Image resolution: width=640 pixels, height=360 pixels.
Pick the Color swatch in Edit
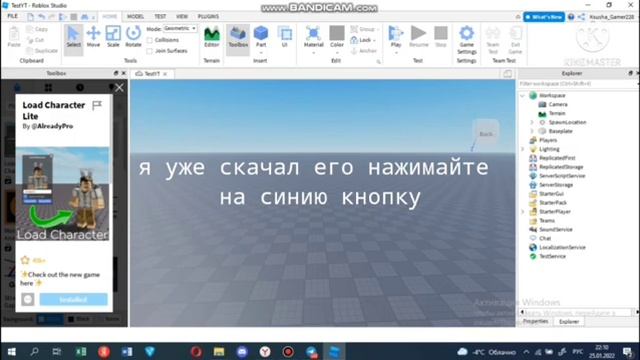tap(337, 33)
